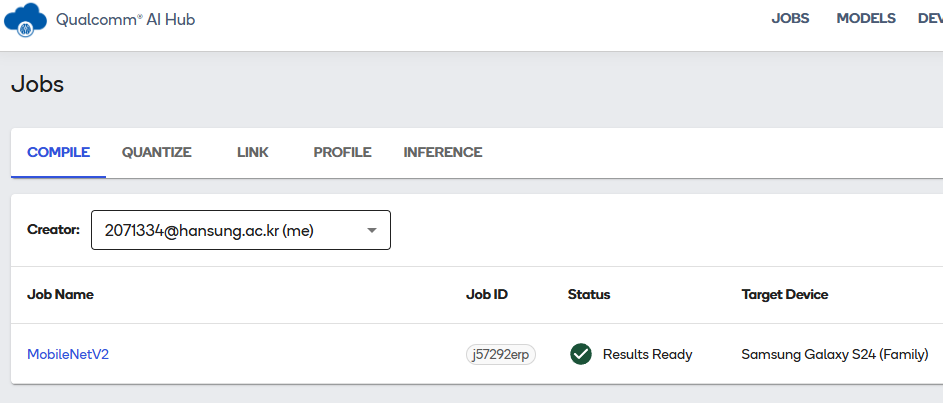Open the JOBS navigation menu item
Screen dimensions: 943x403
coord(790,19)
